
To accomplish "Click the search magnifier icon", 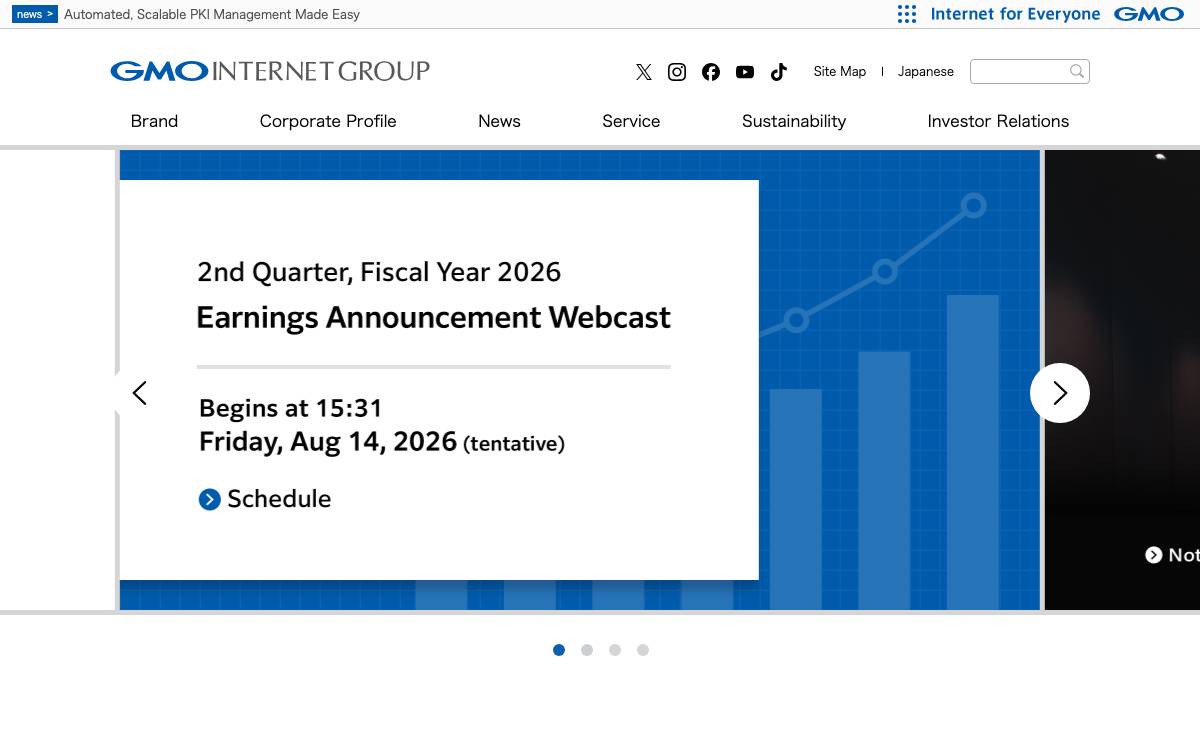I will 1077,71.
